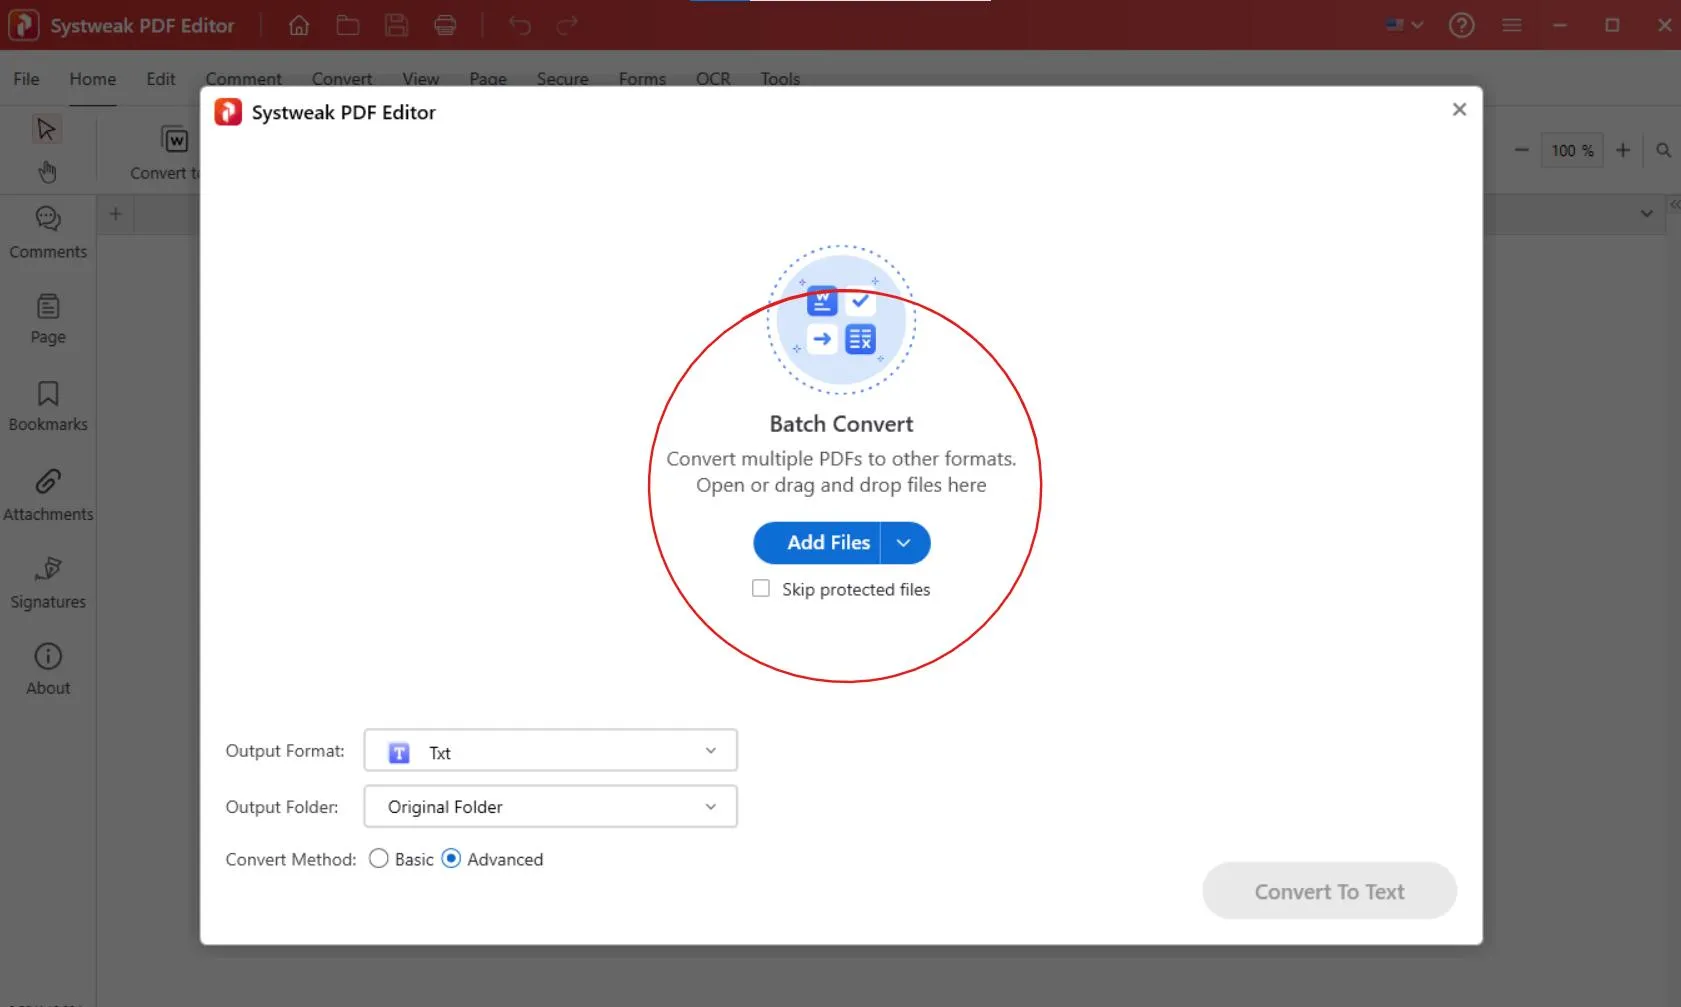Select the Advanced convert method
The height and width of the screenshot is (1007, 1681).
click(x=452, y=859)
